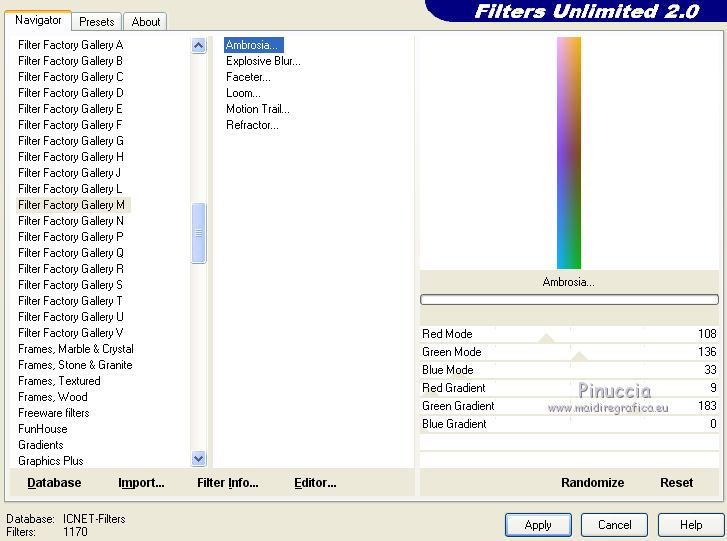This screenshot has width=727, height=541.
Task: Click the category list scroll up arrow
Action: 198,45
